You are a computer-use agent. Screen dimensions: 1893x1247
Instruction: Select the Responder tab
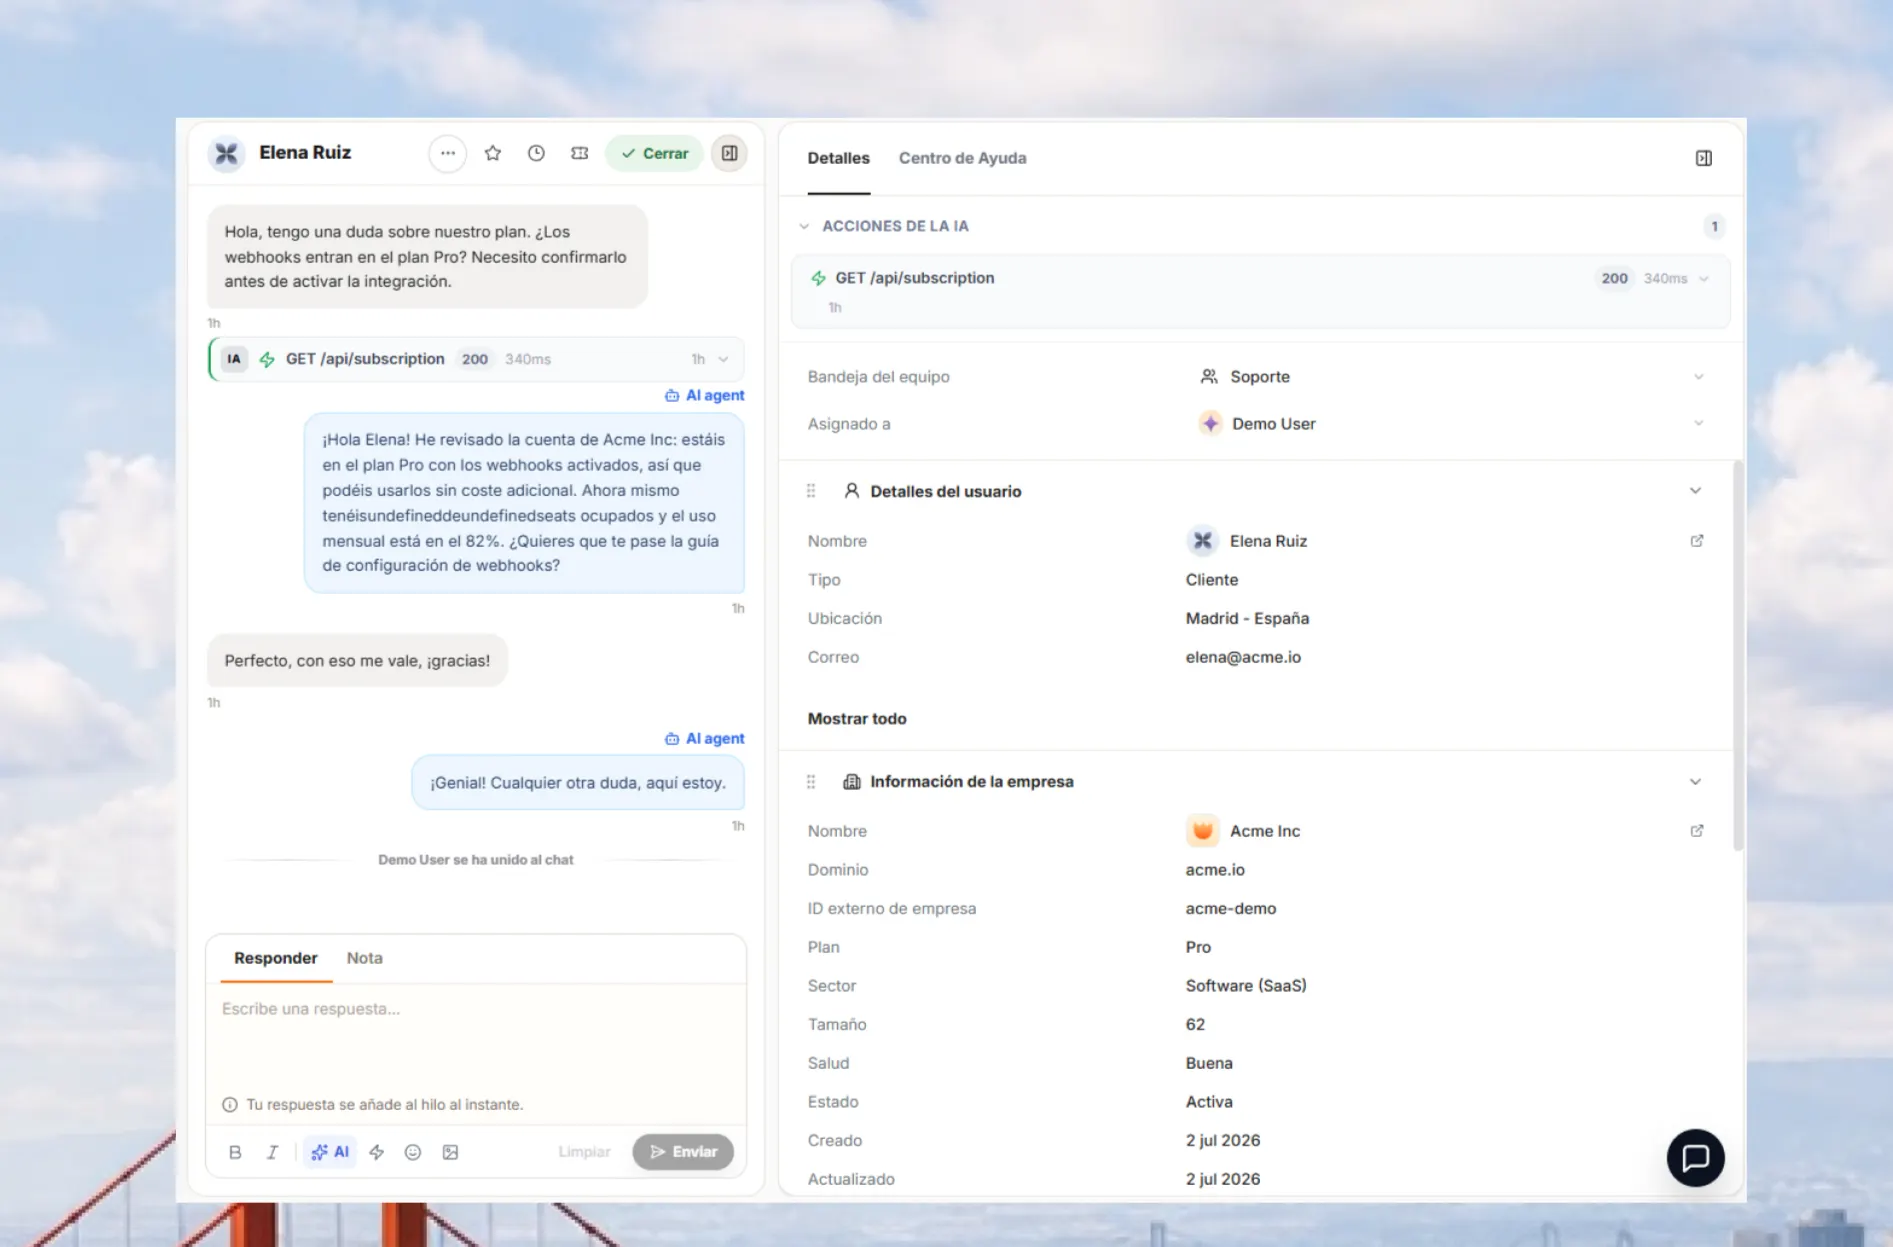pyautogui.click(x=275, y=958)
